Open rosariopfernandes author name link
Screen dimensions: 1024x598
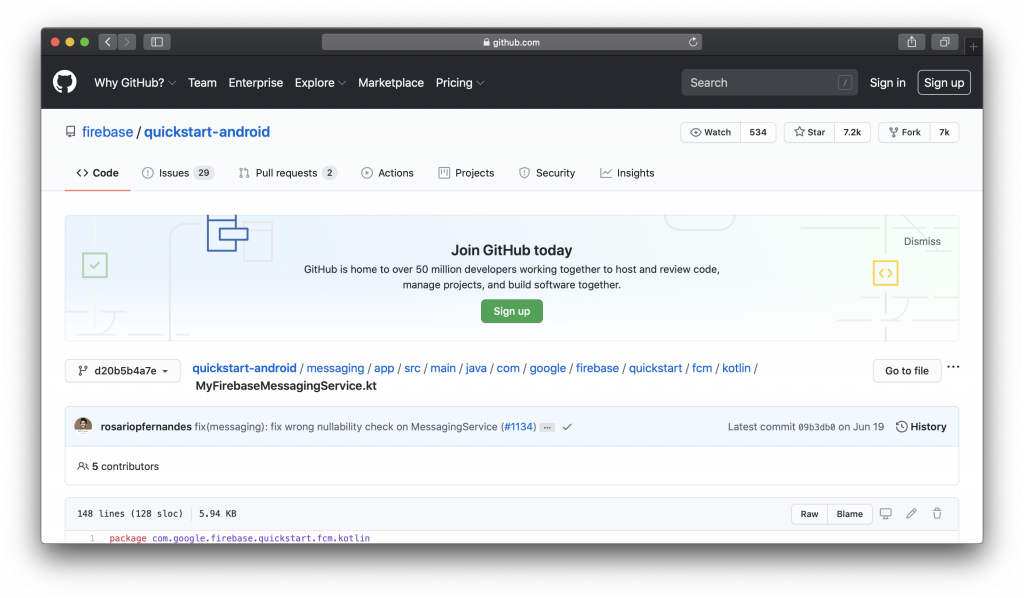(x=146, y=427)
